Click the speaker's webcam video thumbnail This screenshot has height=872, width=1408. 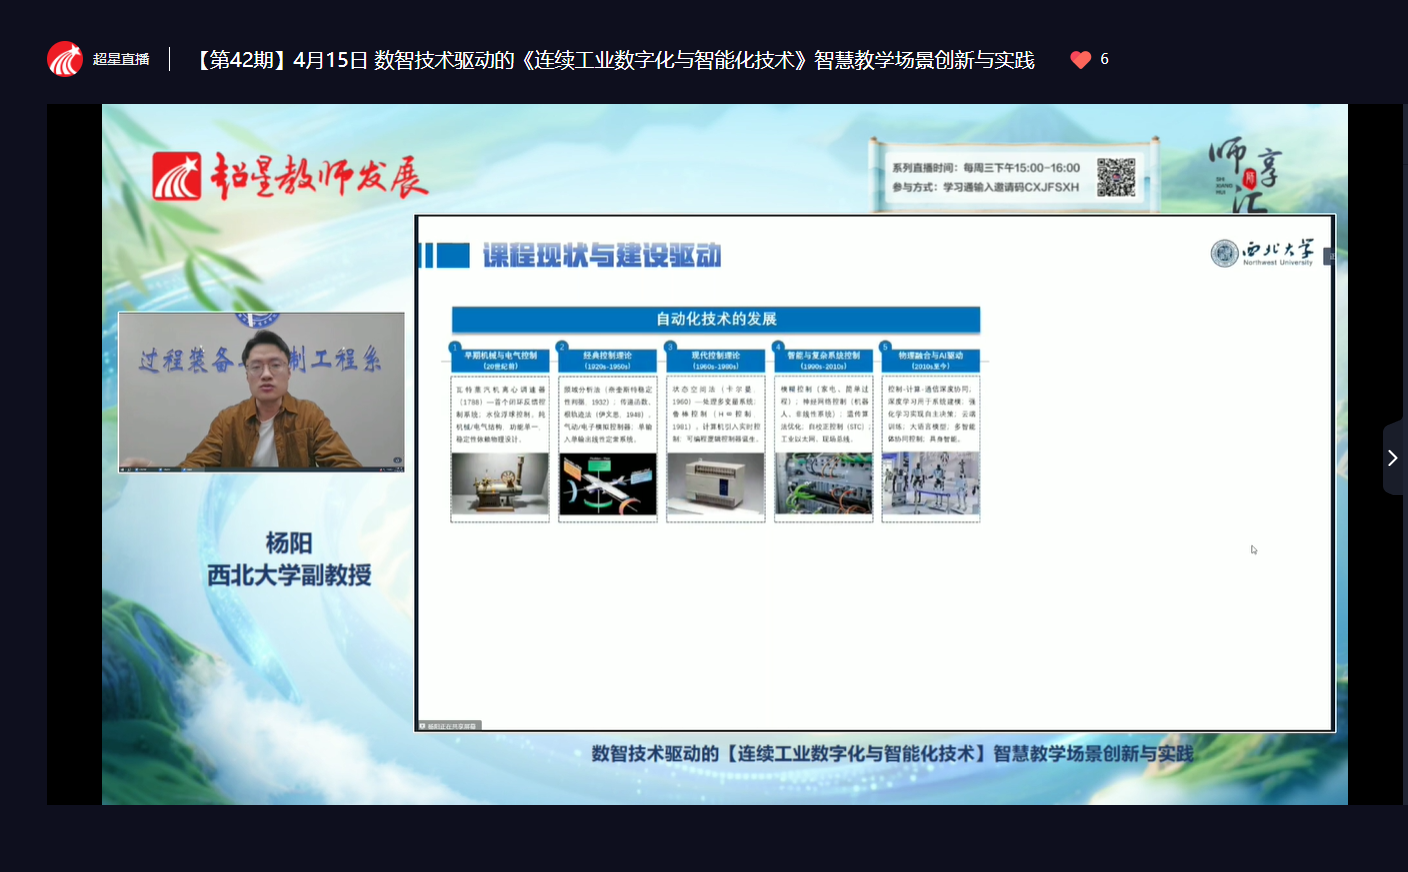261,391
